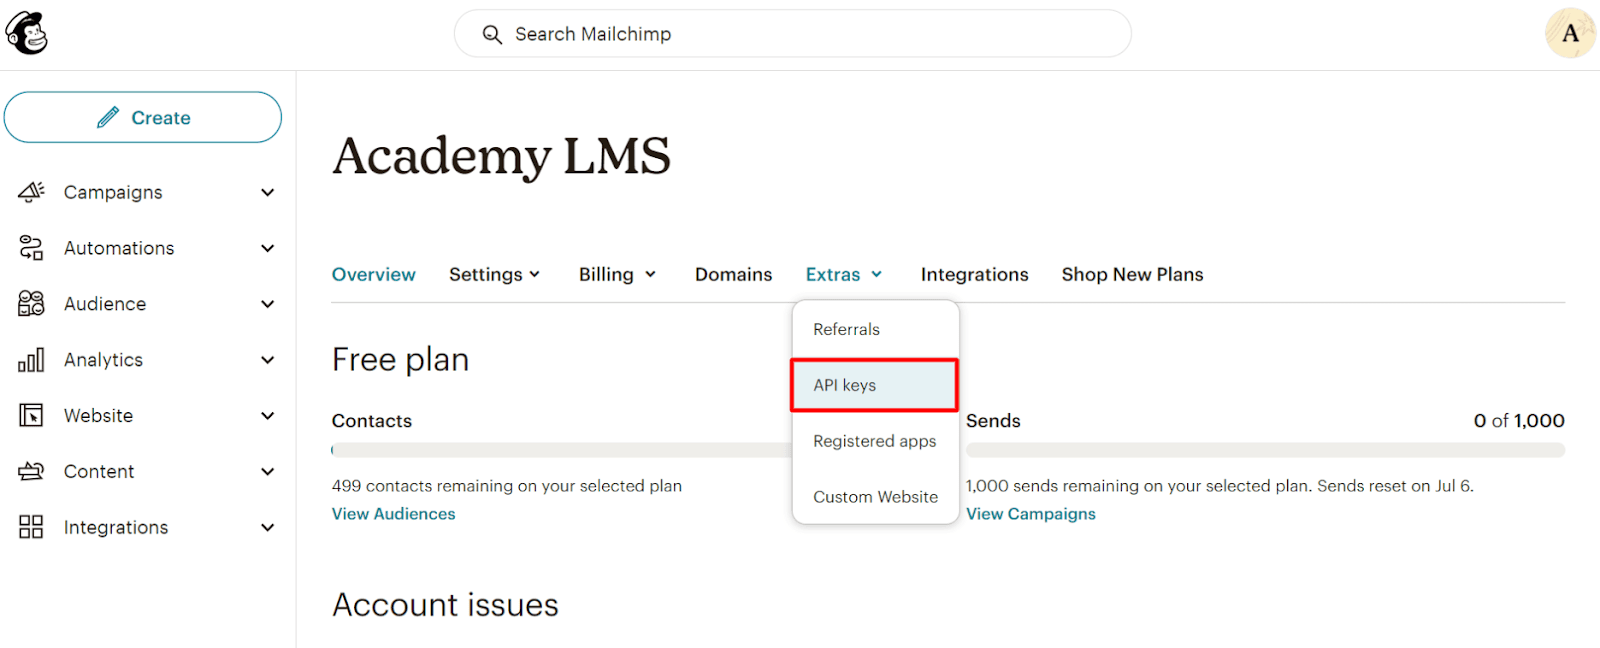Click the Automations flow icon

(x=31, y=248)
